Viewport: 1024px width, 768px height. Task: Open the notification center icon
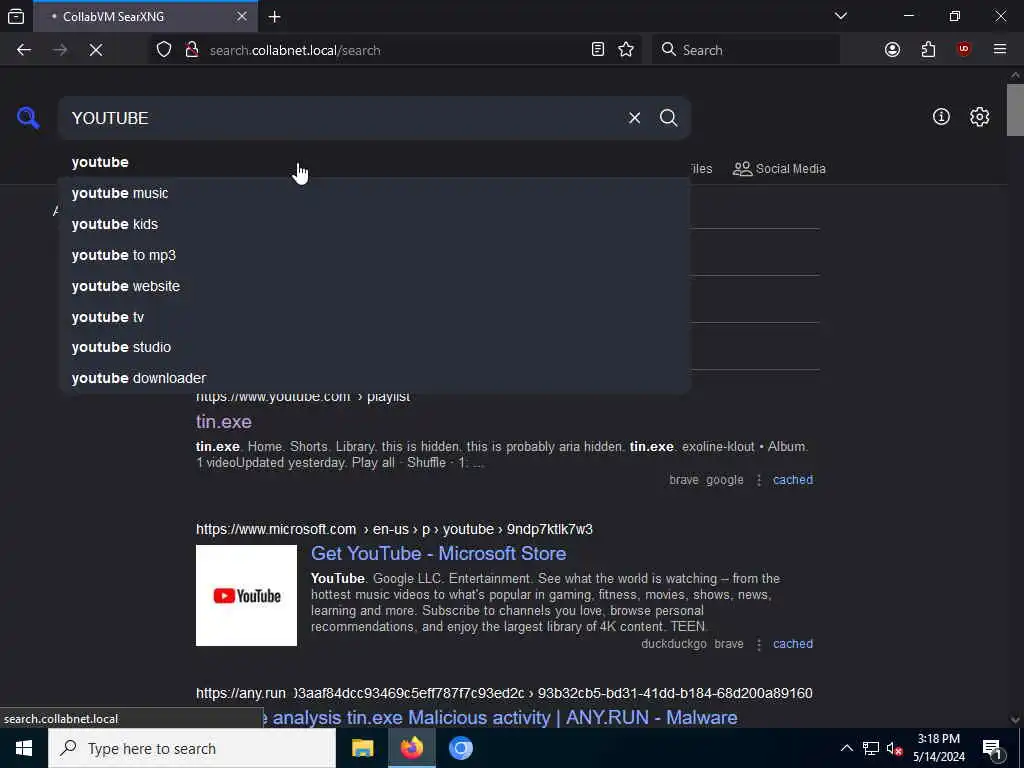coord(993,748)
